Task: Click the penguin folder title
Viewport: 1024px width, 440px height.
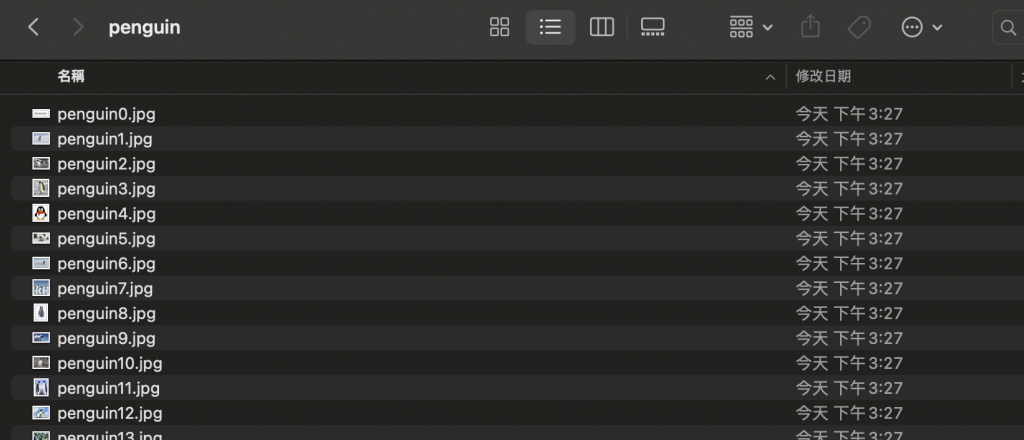Action: 144,27
